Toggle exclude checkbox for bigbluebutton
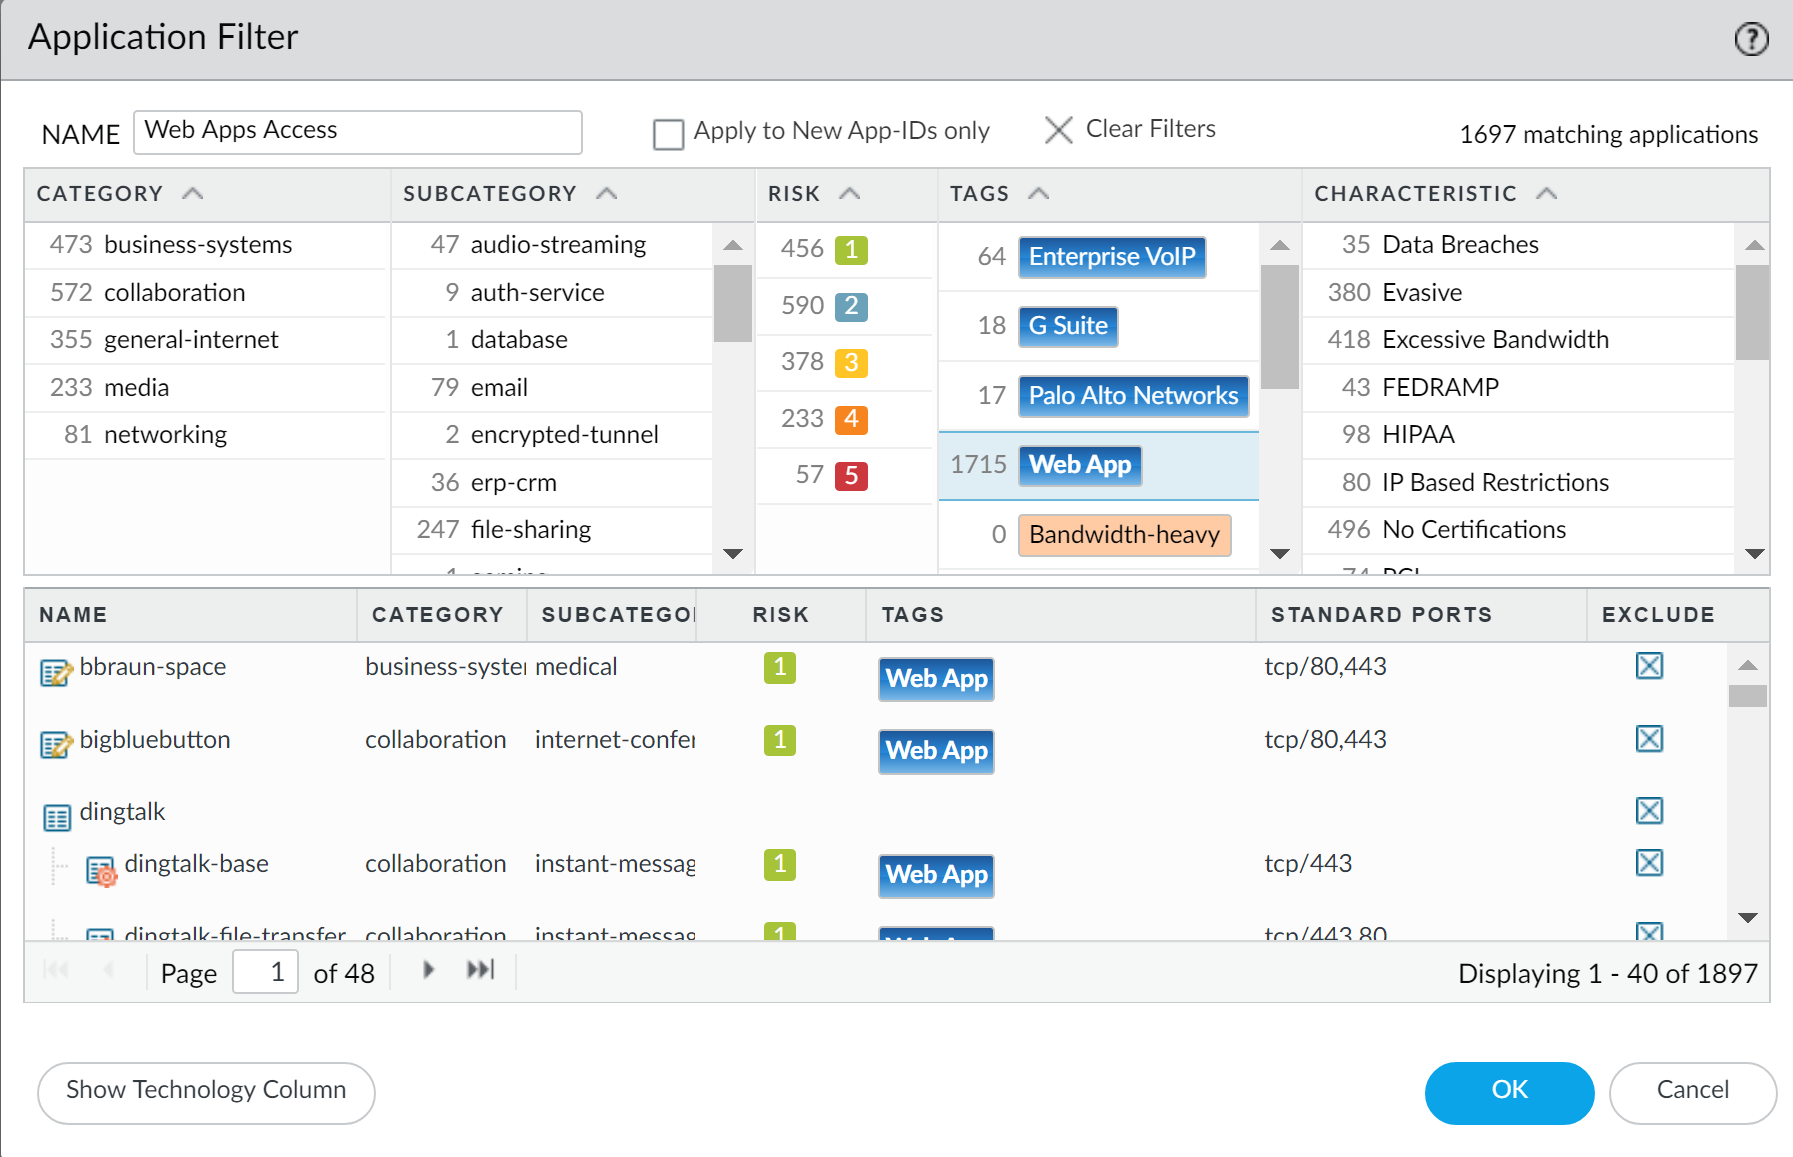The width and height of the screenshot is (1793, 1157). click(1649, 739)
